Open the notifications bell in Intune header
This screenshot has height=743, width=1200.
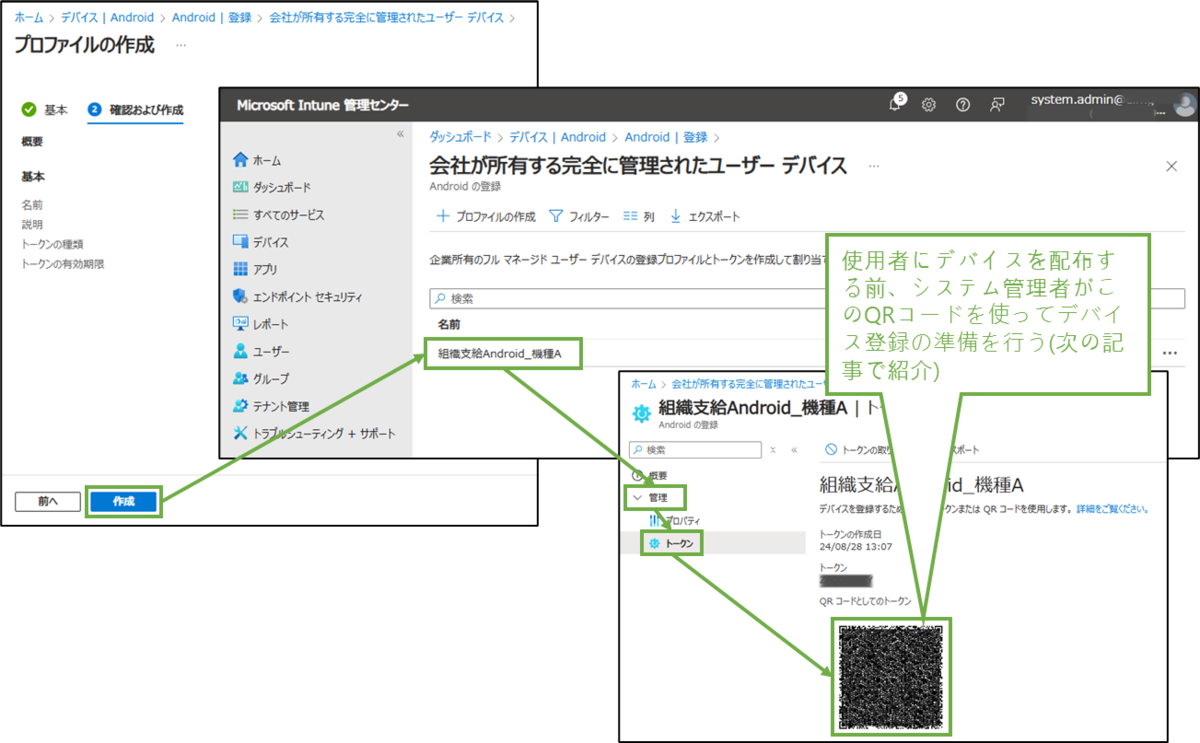pos(896,104)
